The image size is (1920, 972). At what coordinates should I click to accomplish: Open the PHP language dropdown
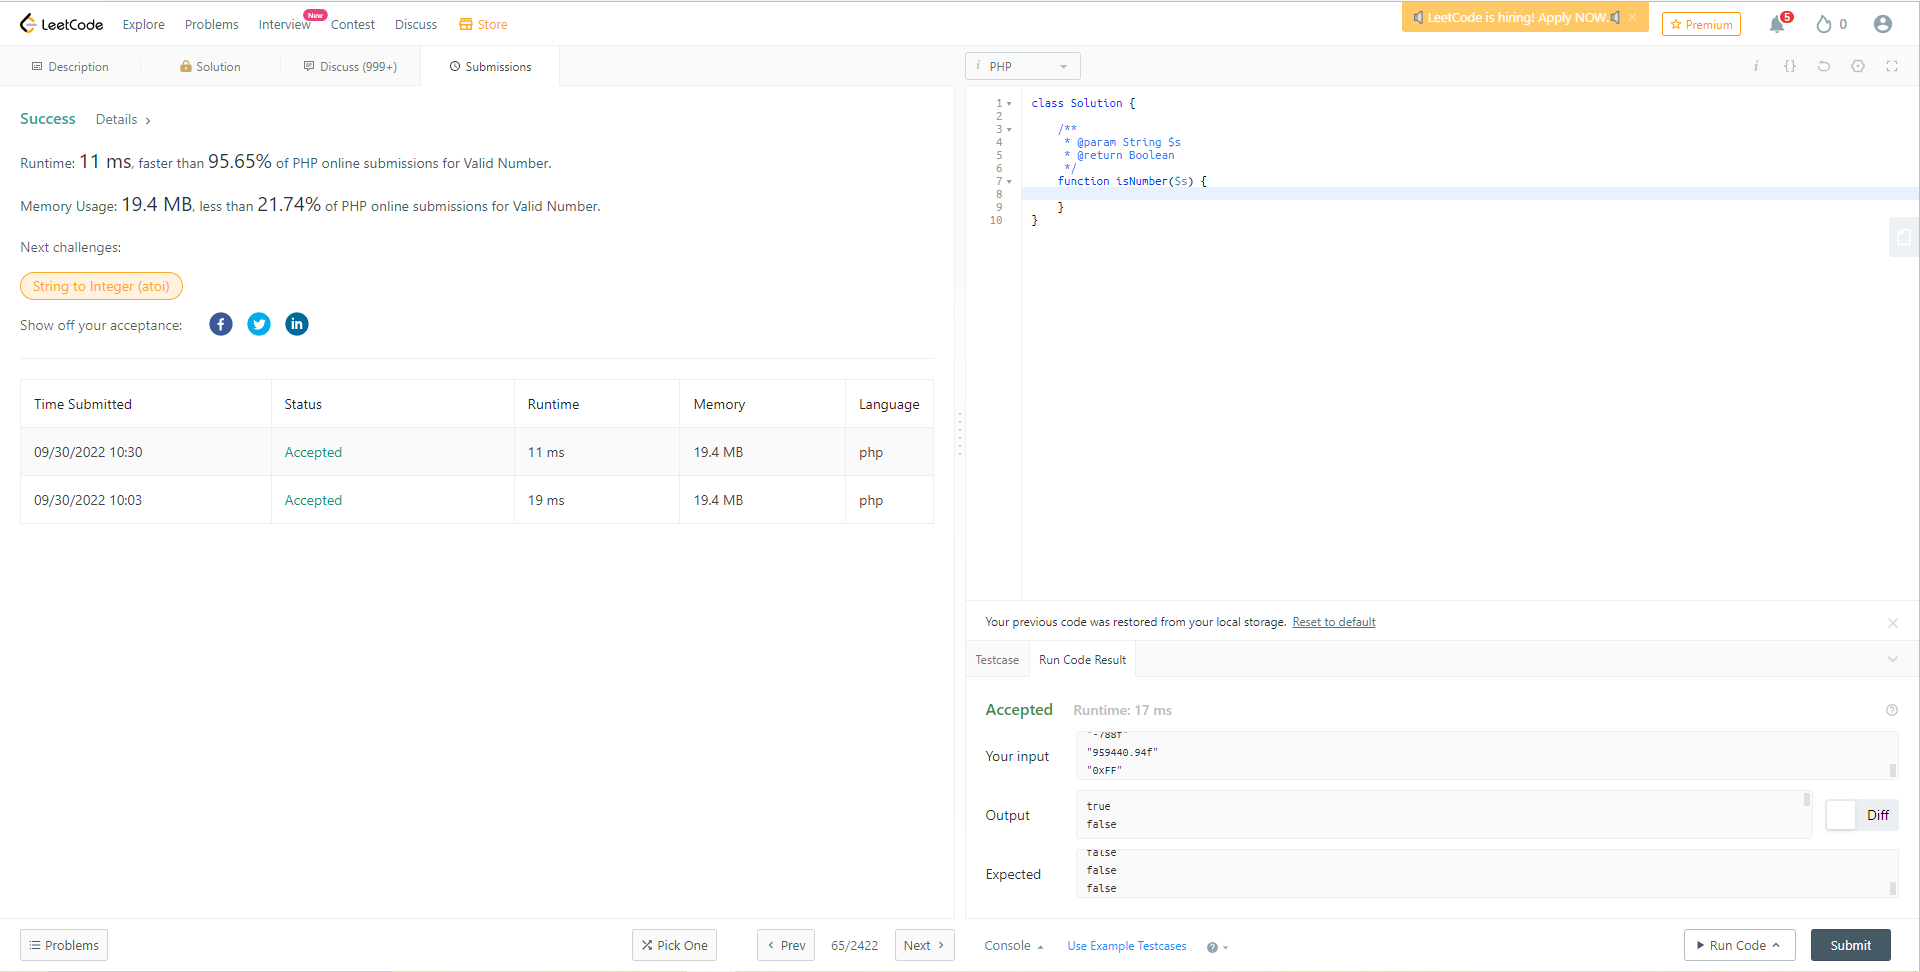[x=1023, y=66]
